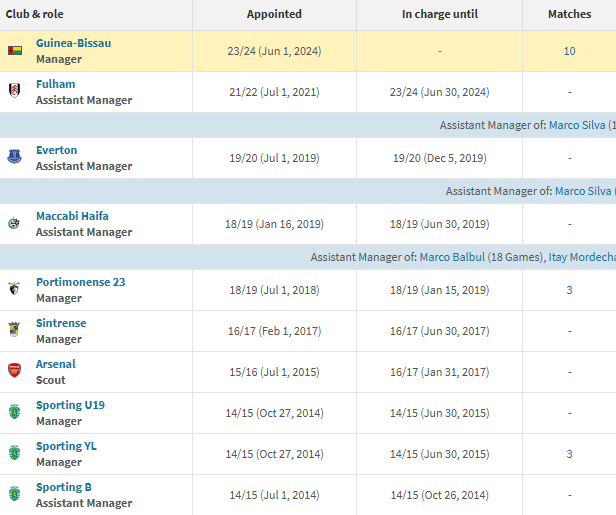The height and width of the screenshot is (515, 616).
Task: Select the date 21/22 (Jul 1, 2021)
Action: pos(274,92)
